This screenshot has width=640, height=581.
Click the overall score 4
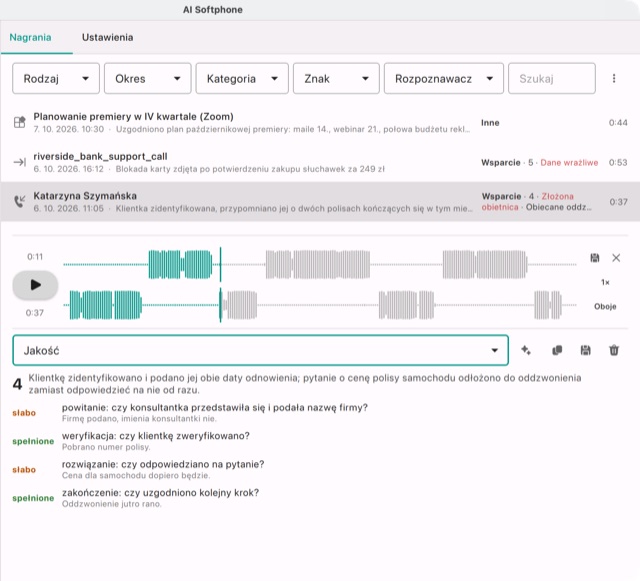(x=17, y=384)
